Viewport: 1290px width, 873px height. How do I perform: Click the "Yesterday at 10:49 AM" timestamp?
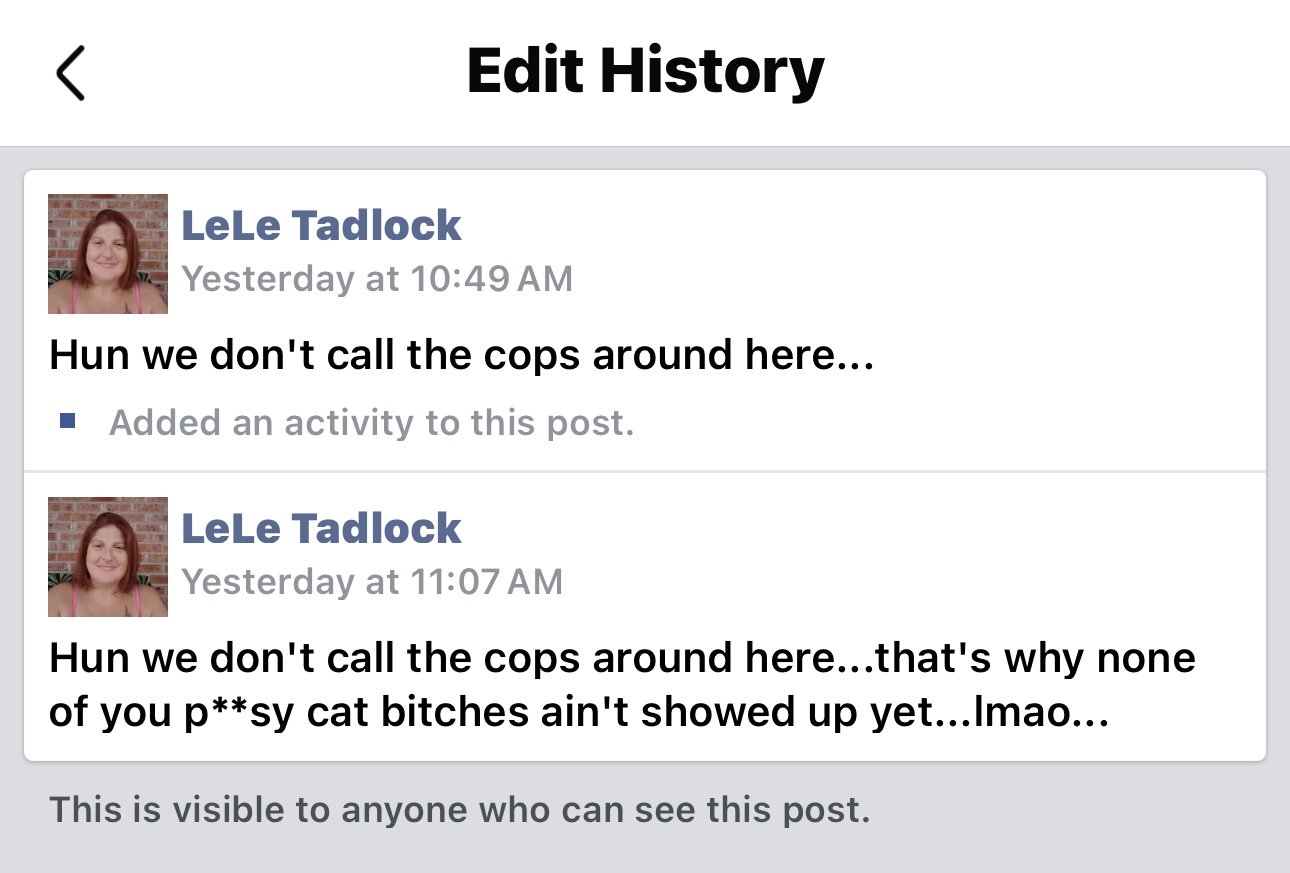click(x=377, y=278)
